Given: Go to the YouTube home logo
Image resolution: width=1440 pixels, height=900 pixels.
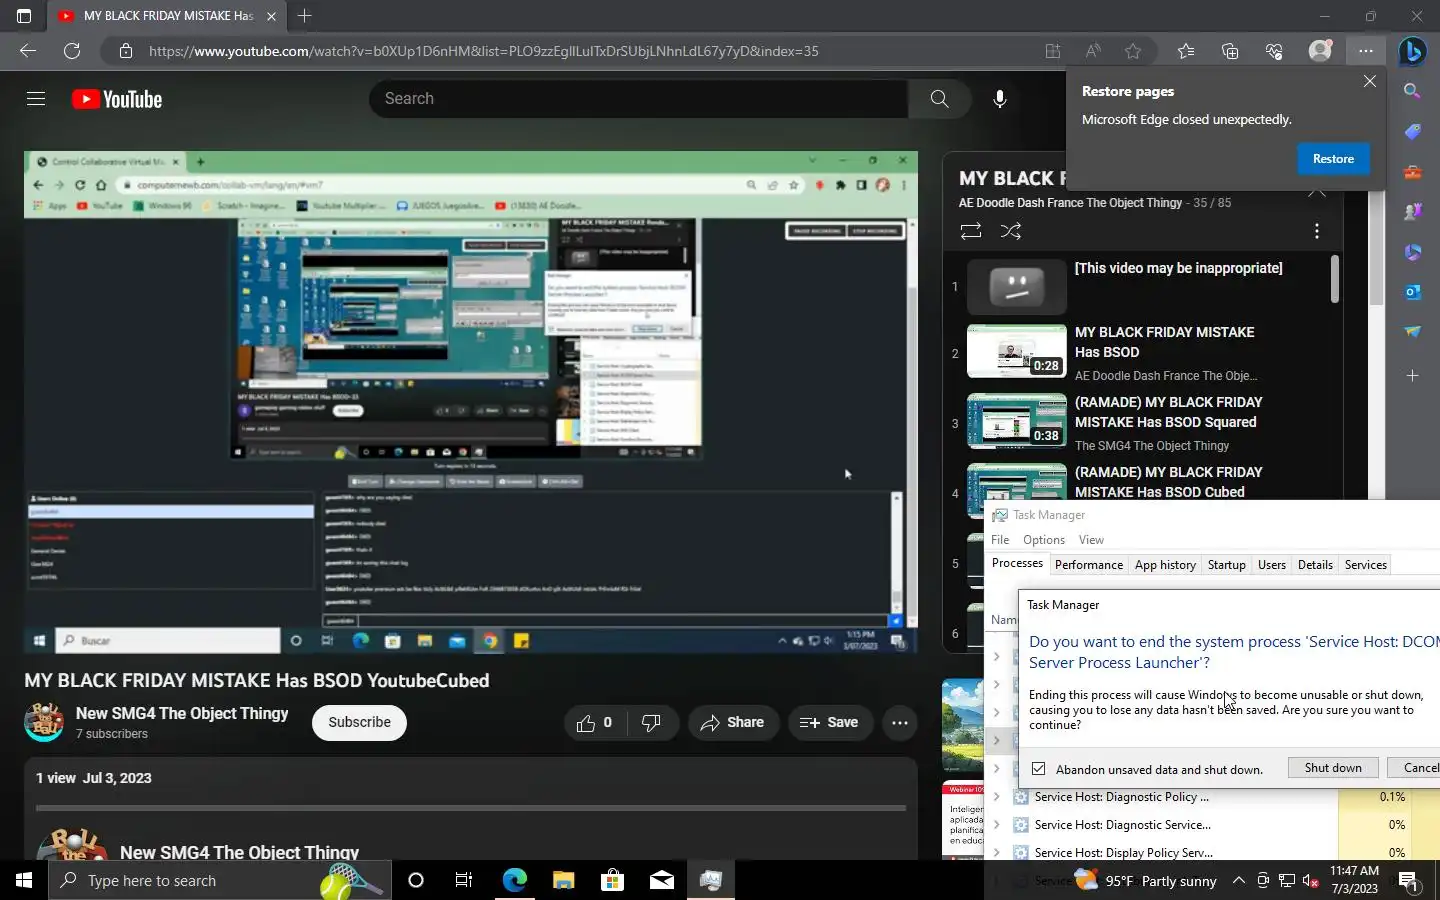Looking at the screenshot, I should point(117,99).
